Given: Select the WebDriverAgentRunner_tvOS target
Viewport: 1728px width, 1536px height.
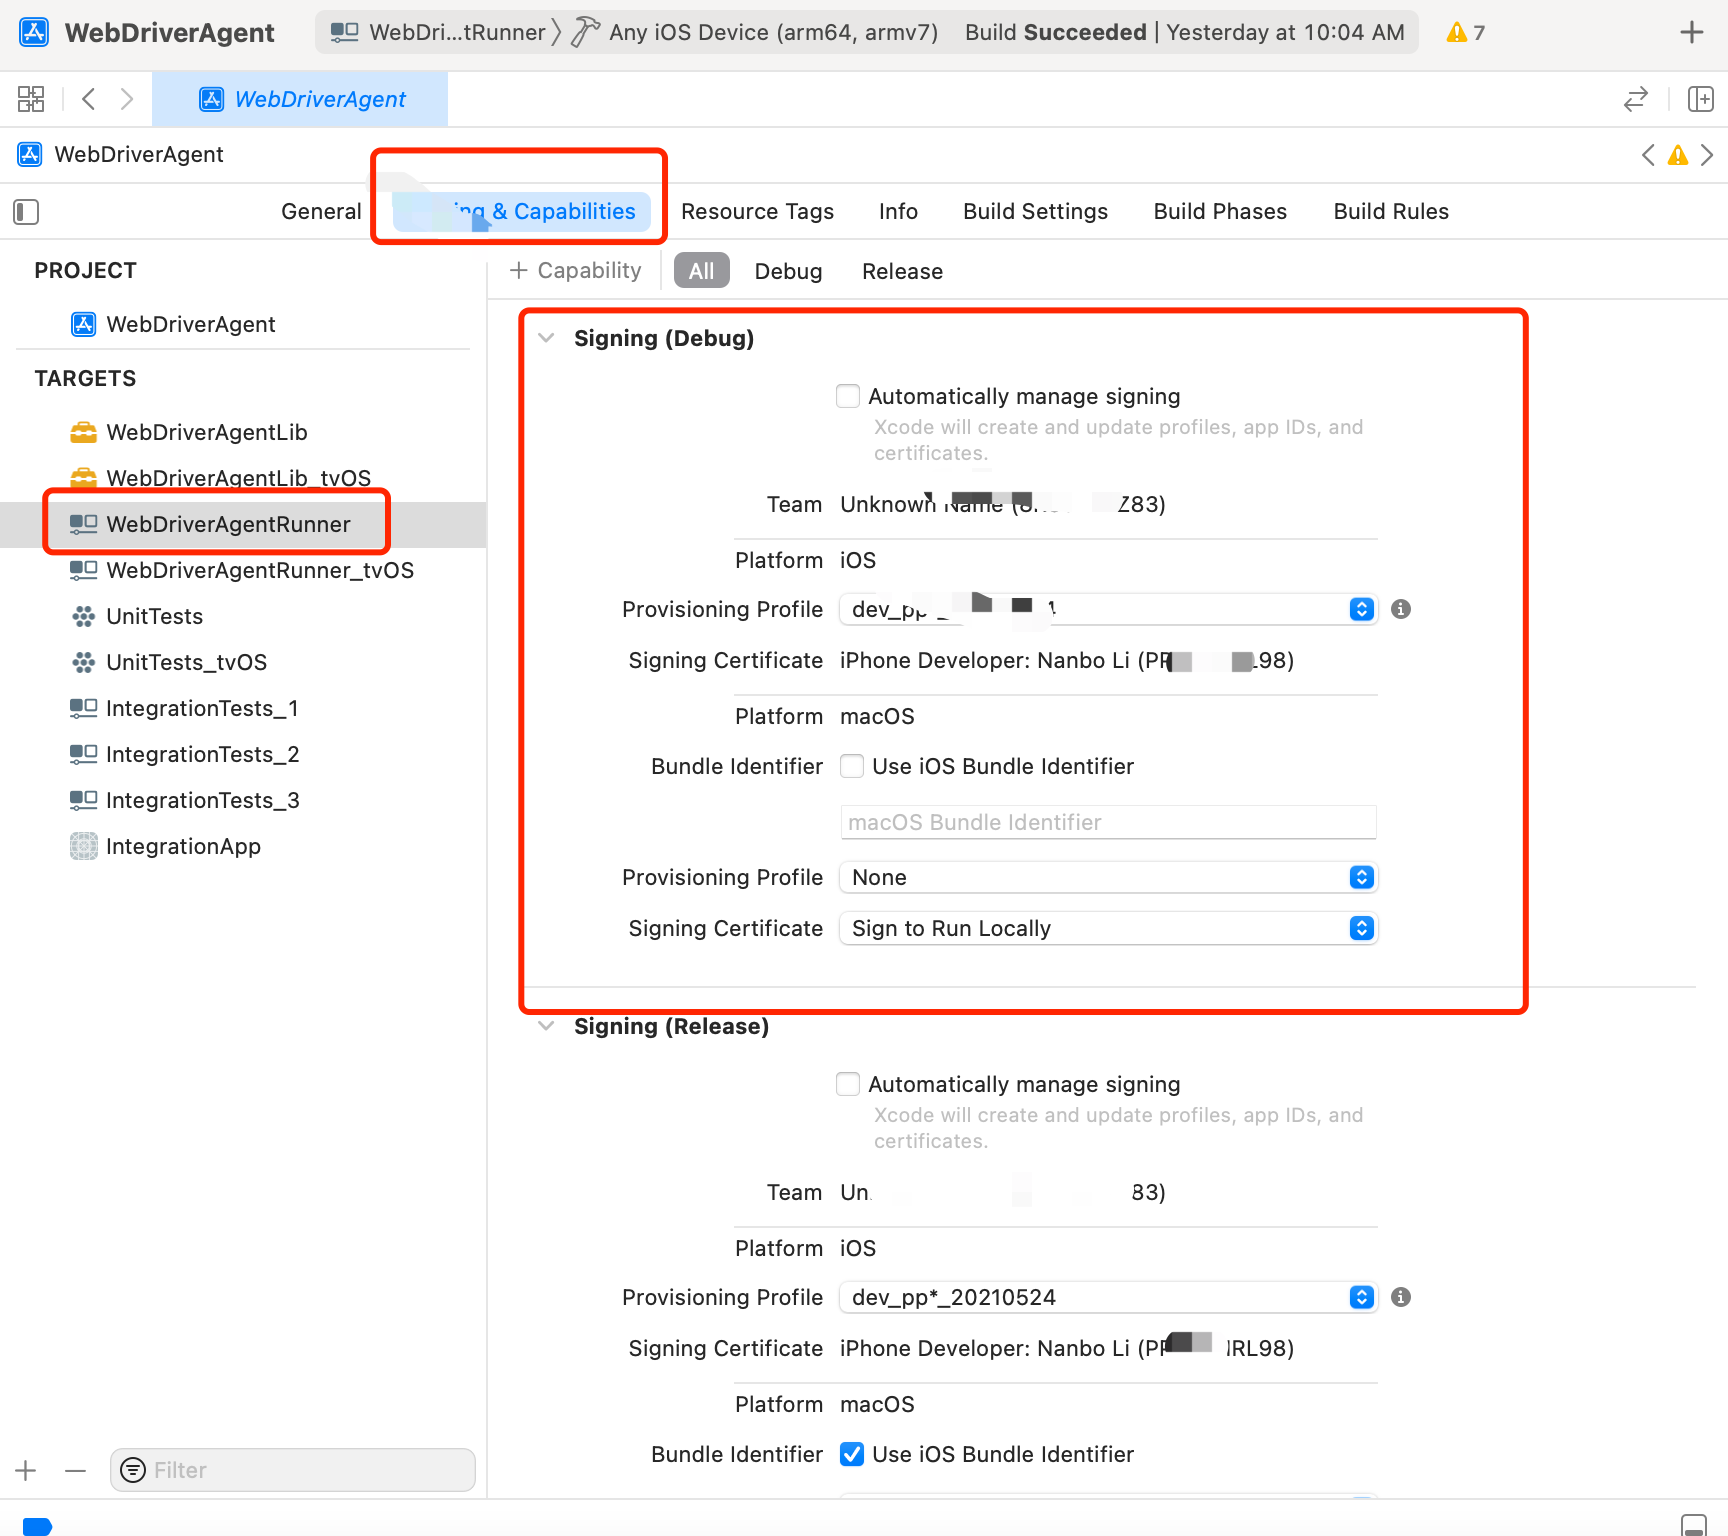Looking at the screenshot, I should click(243, 570).
